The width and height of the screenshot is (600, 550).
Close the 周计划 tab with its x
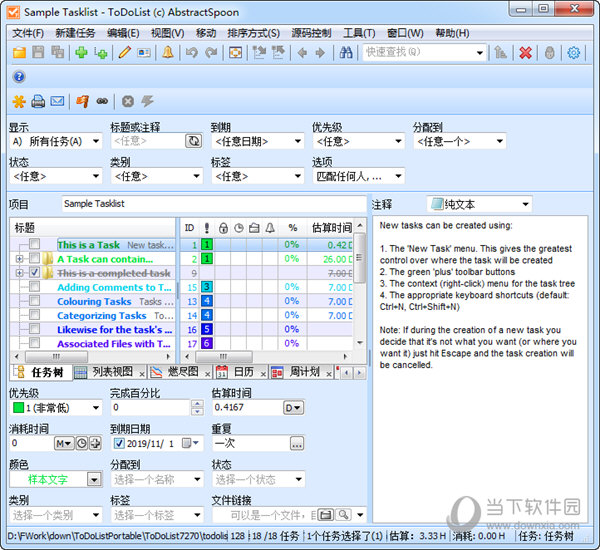tap(329, 374)
